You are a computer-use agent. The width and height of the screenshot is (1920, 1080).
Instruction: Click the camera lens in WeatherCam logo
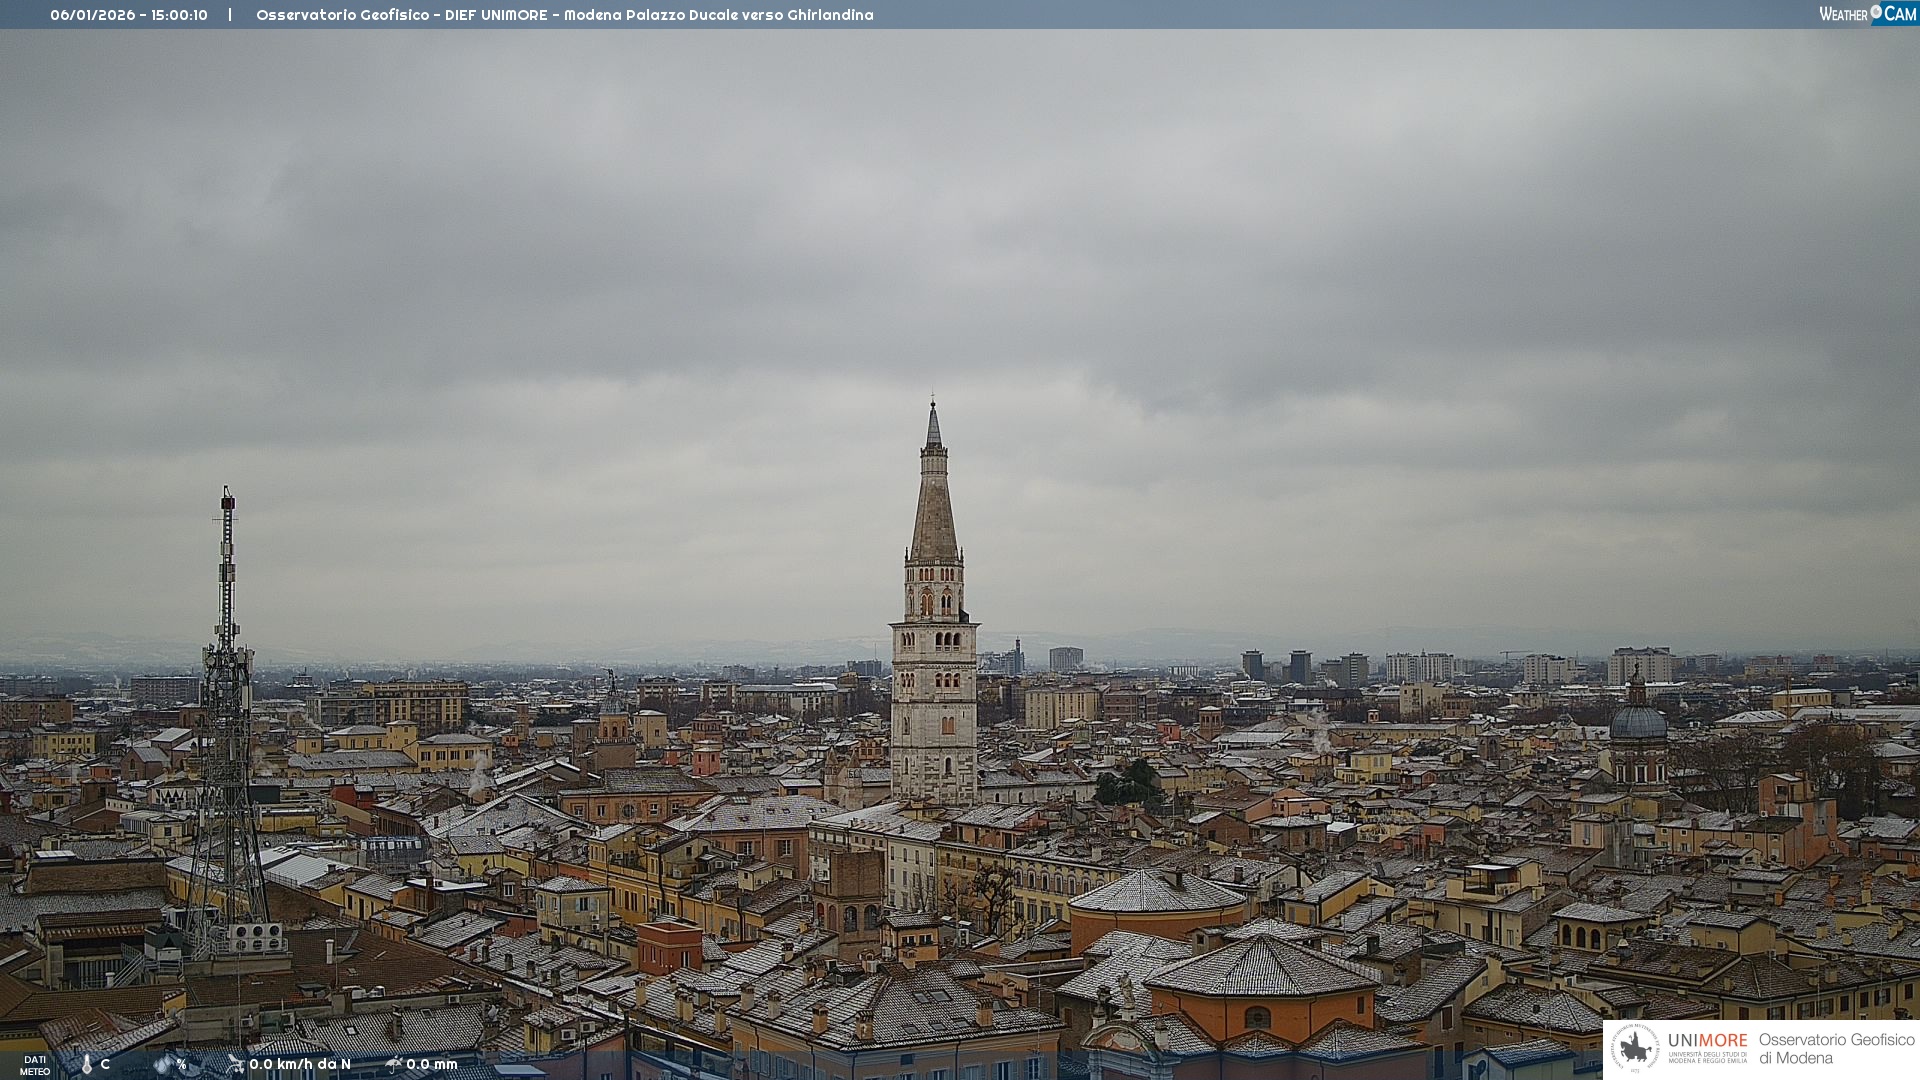point(1876,11)
